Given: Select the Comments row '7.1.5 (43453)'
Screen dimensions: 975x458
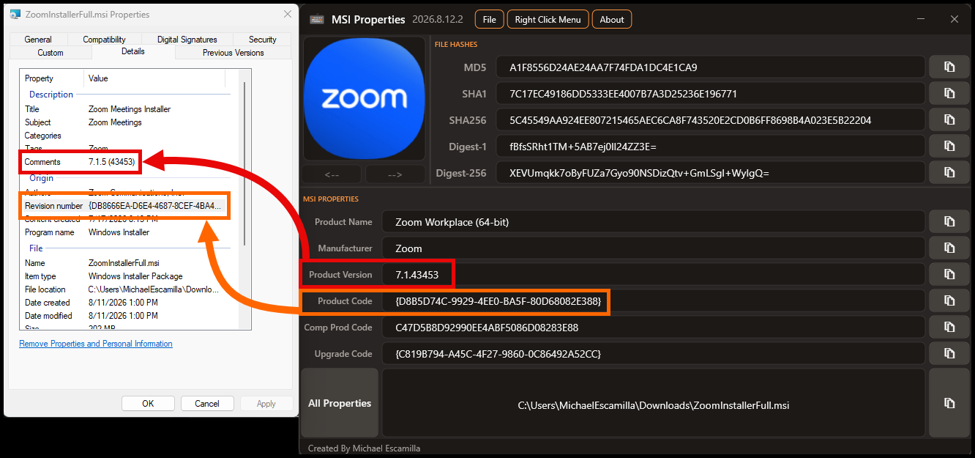Looking at the screenshot, I should pos(127,162).
